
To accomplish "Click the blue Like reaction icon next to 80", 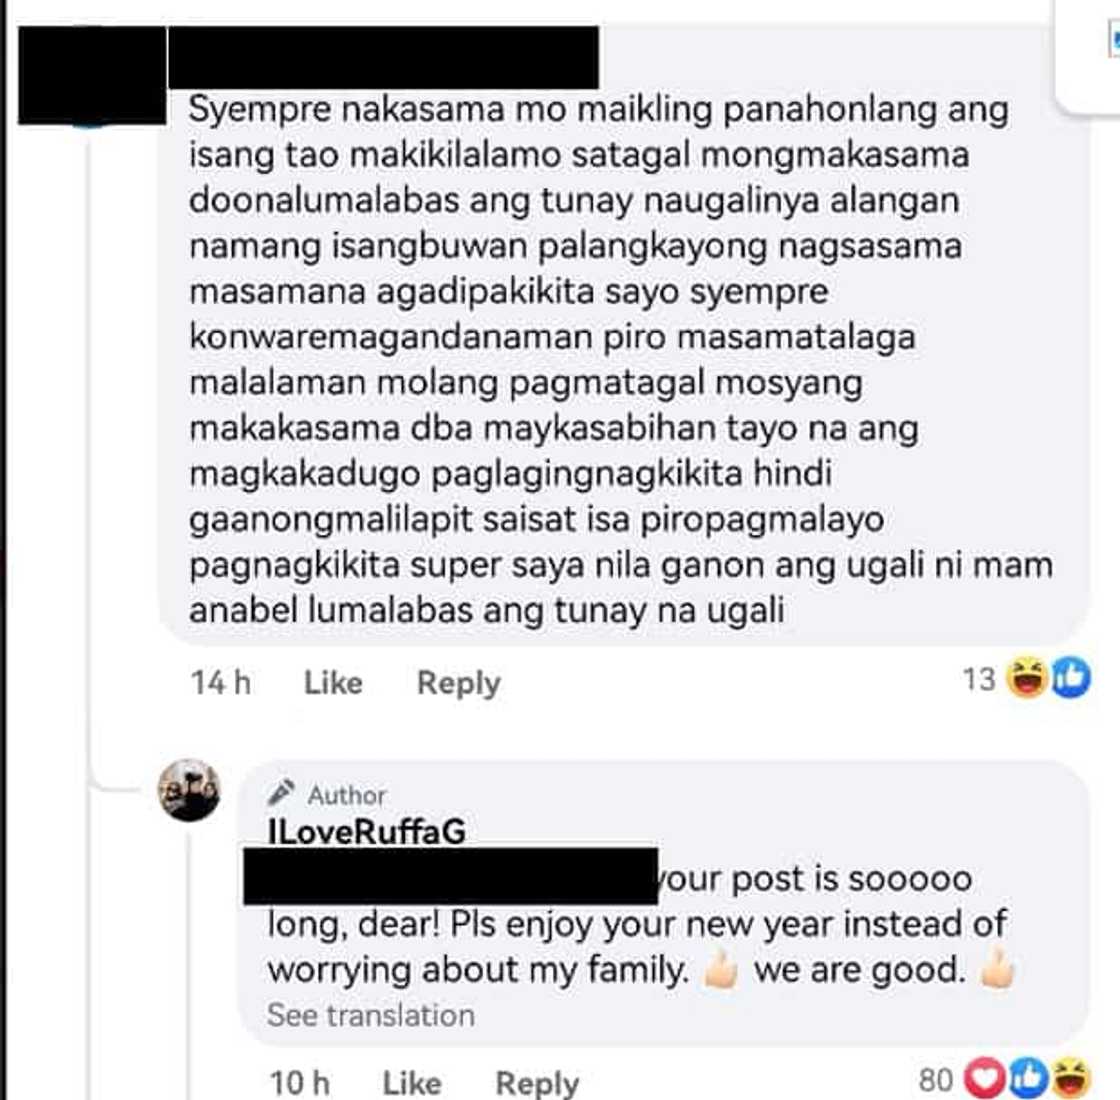I will click(1028, 1077).
